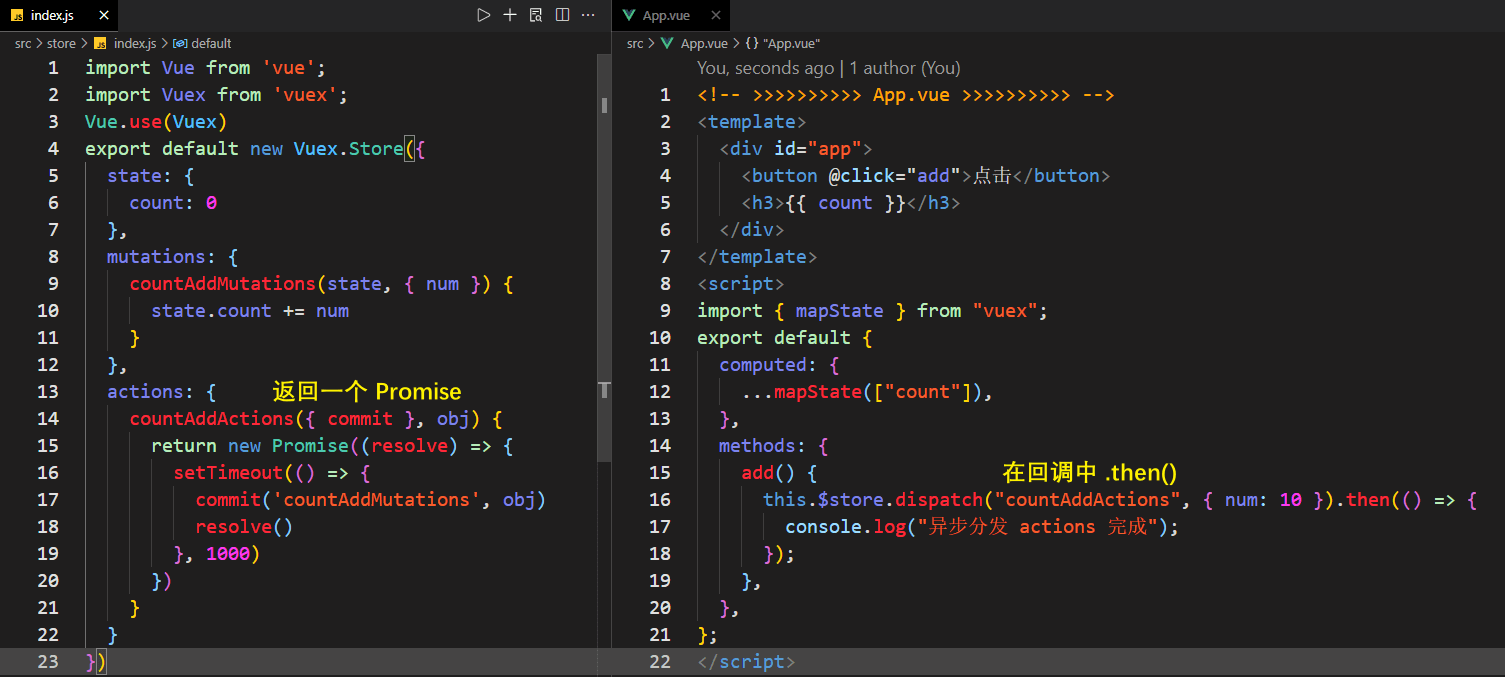Click 'state.count += num' statement
The height and width of the screenshot is (677, 1505).
(x=250, y=310)
